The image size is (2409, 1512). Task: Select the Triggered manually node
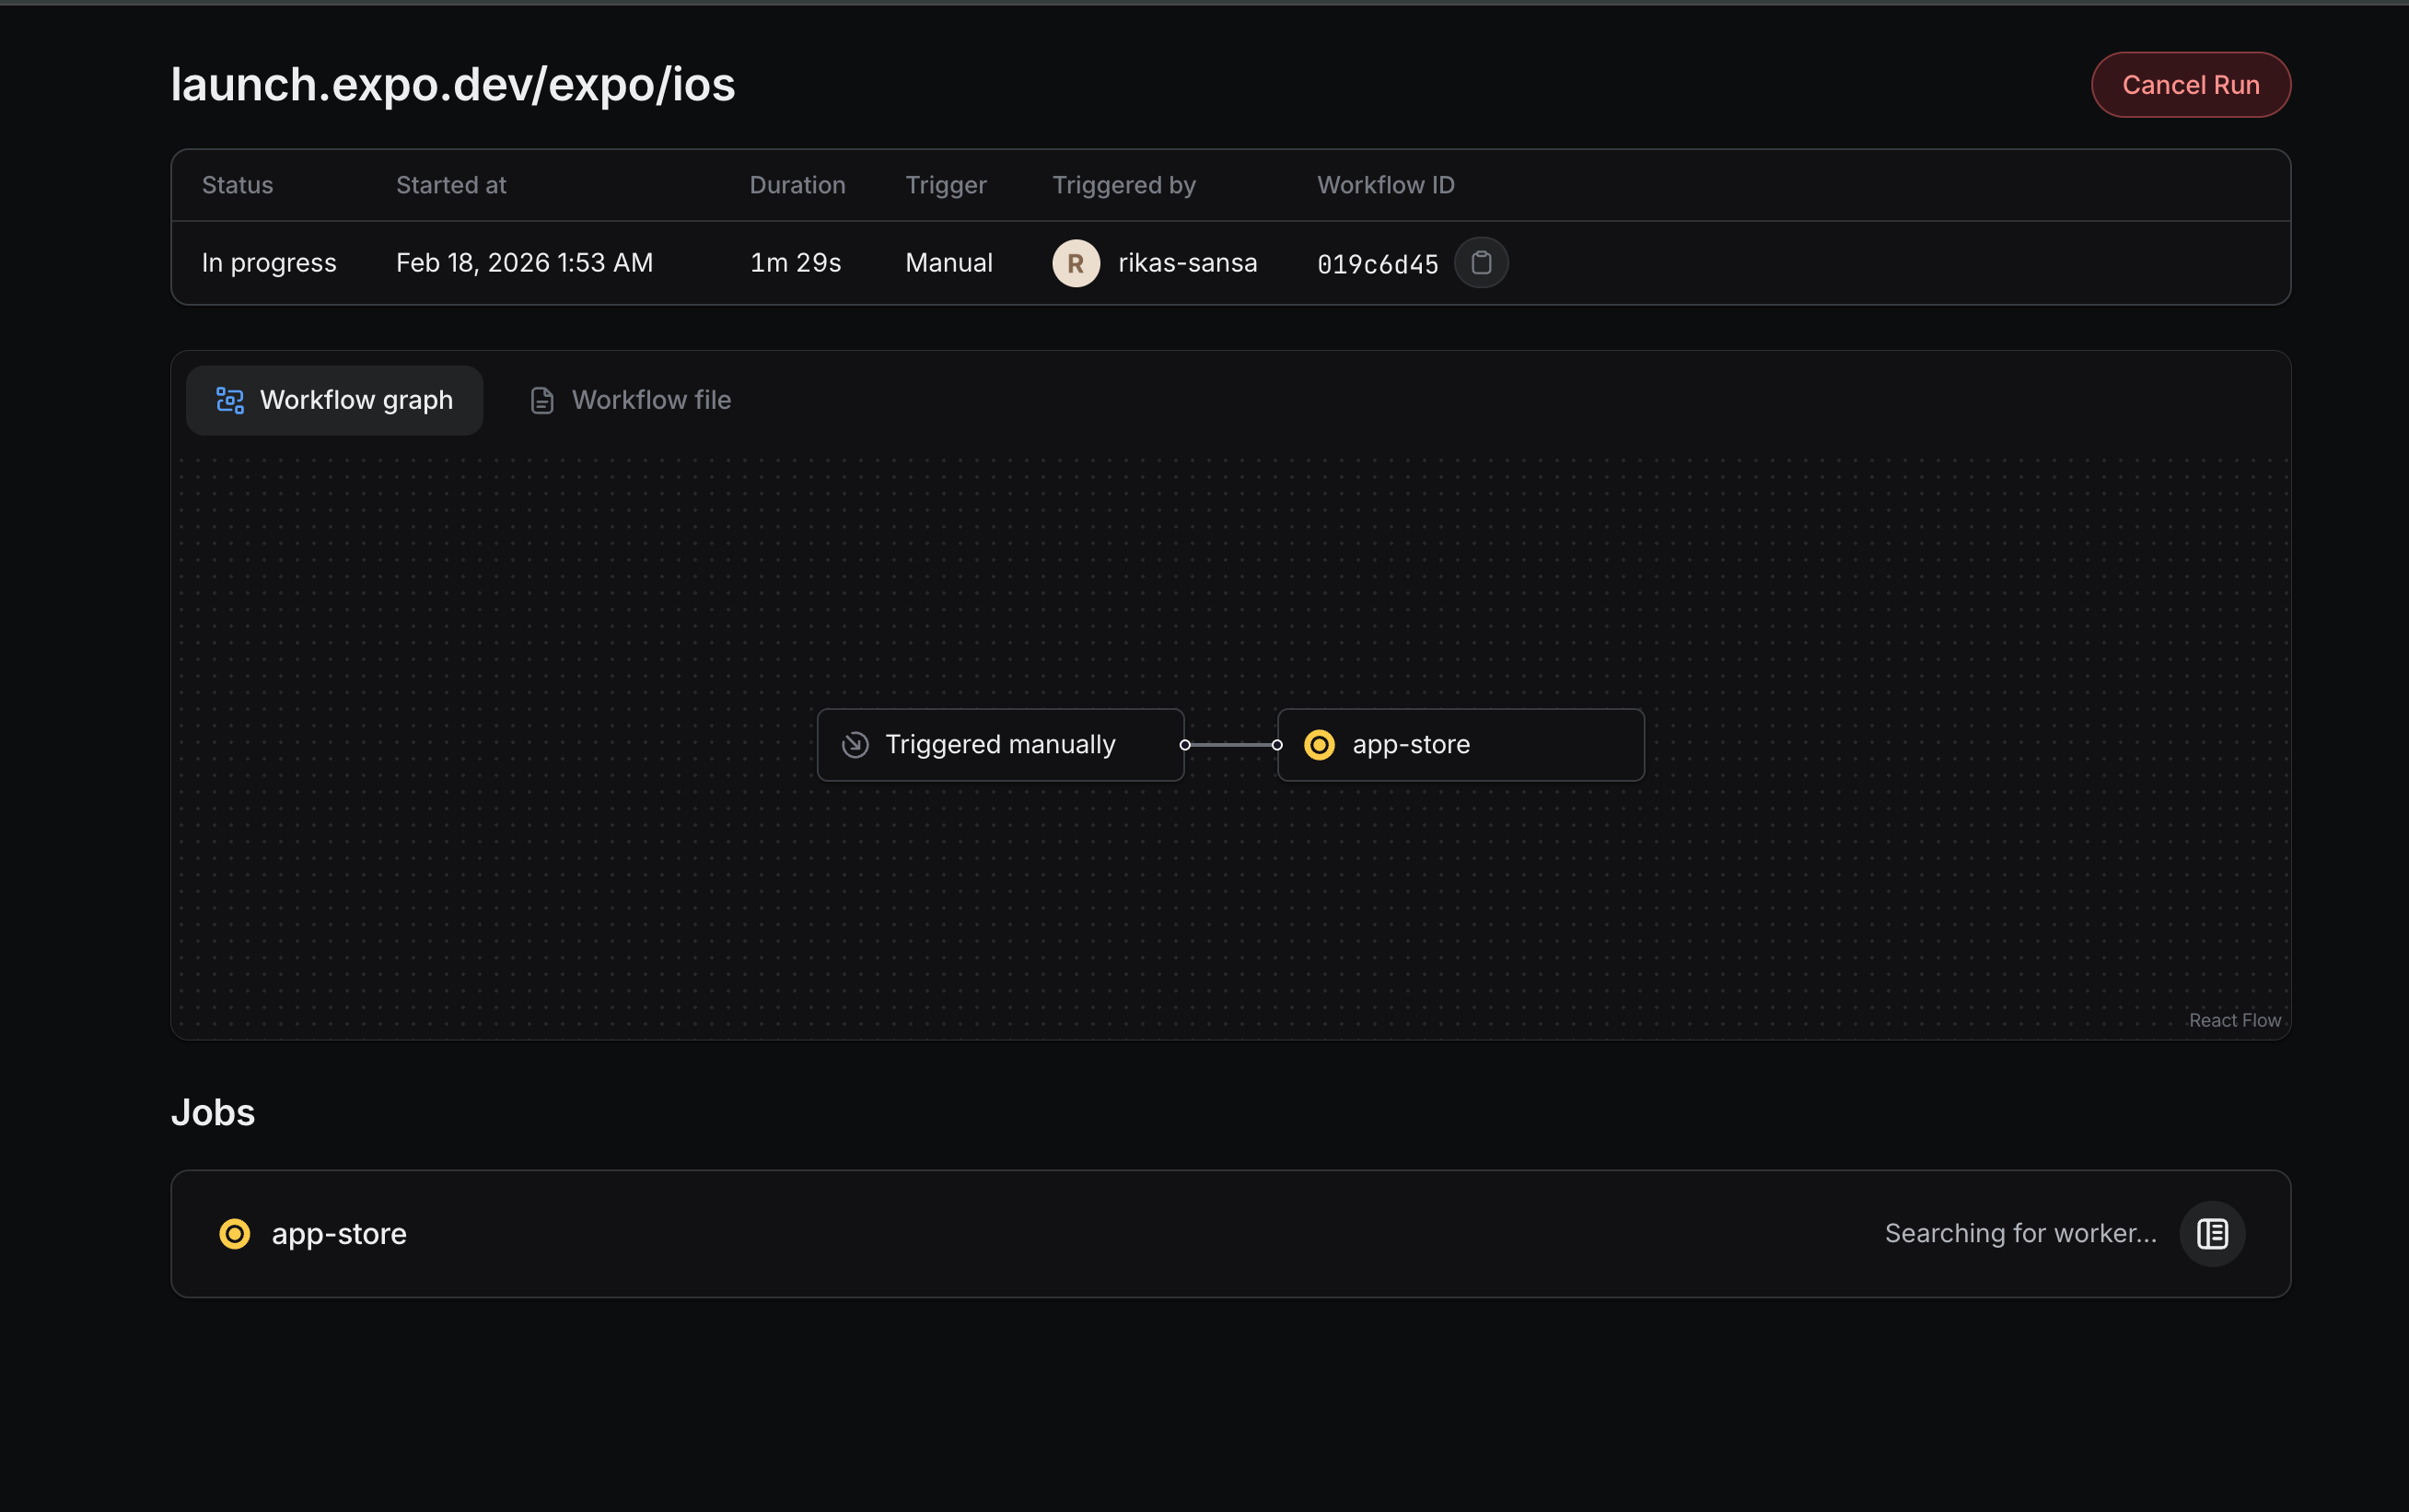click(999, 744)
